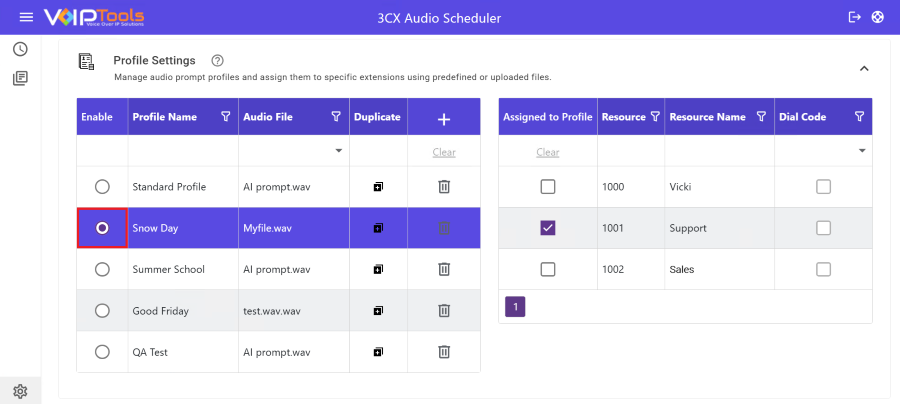
Task: Click the Profile Settings help question icon
Action: (x=217, y=61)
